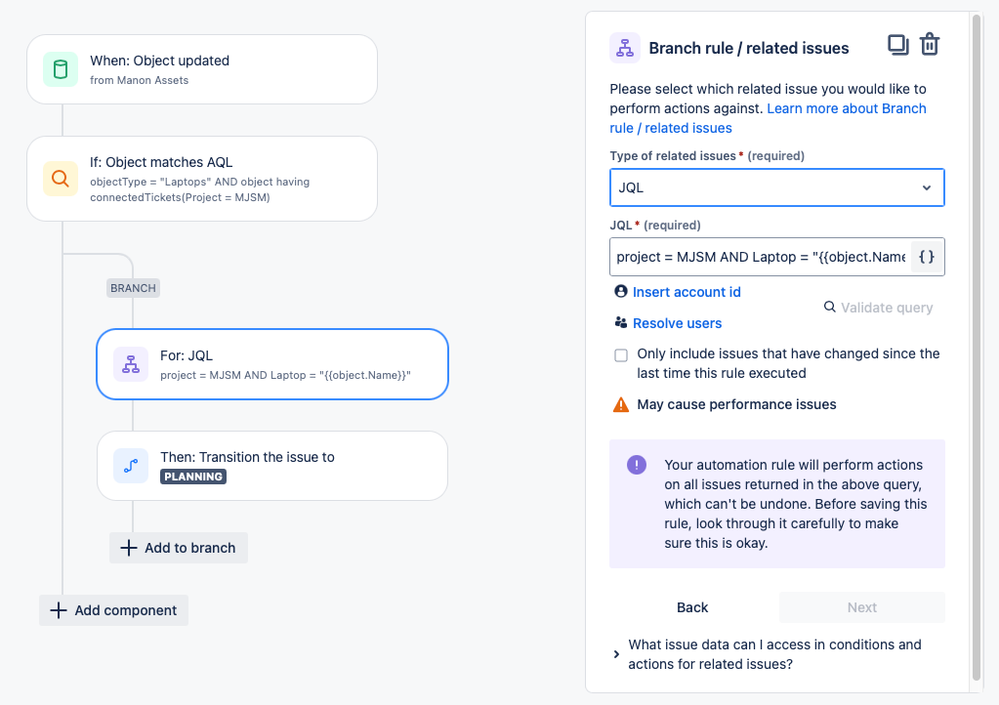Open Type of related issues dropdown
This screenshot has height=705, width=999.
tap(777, 187)
